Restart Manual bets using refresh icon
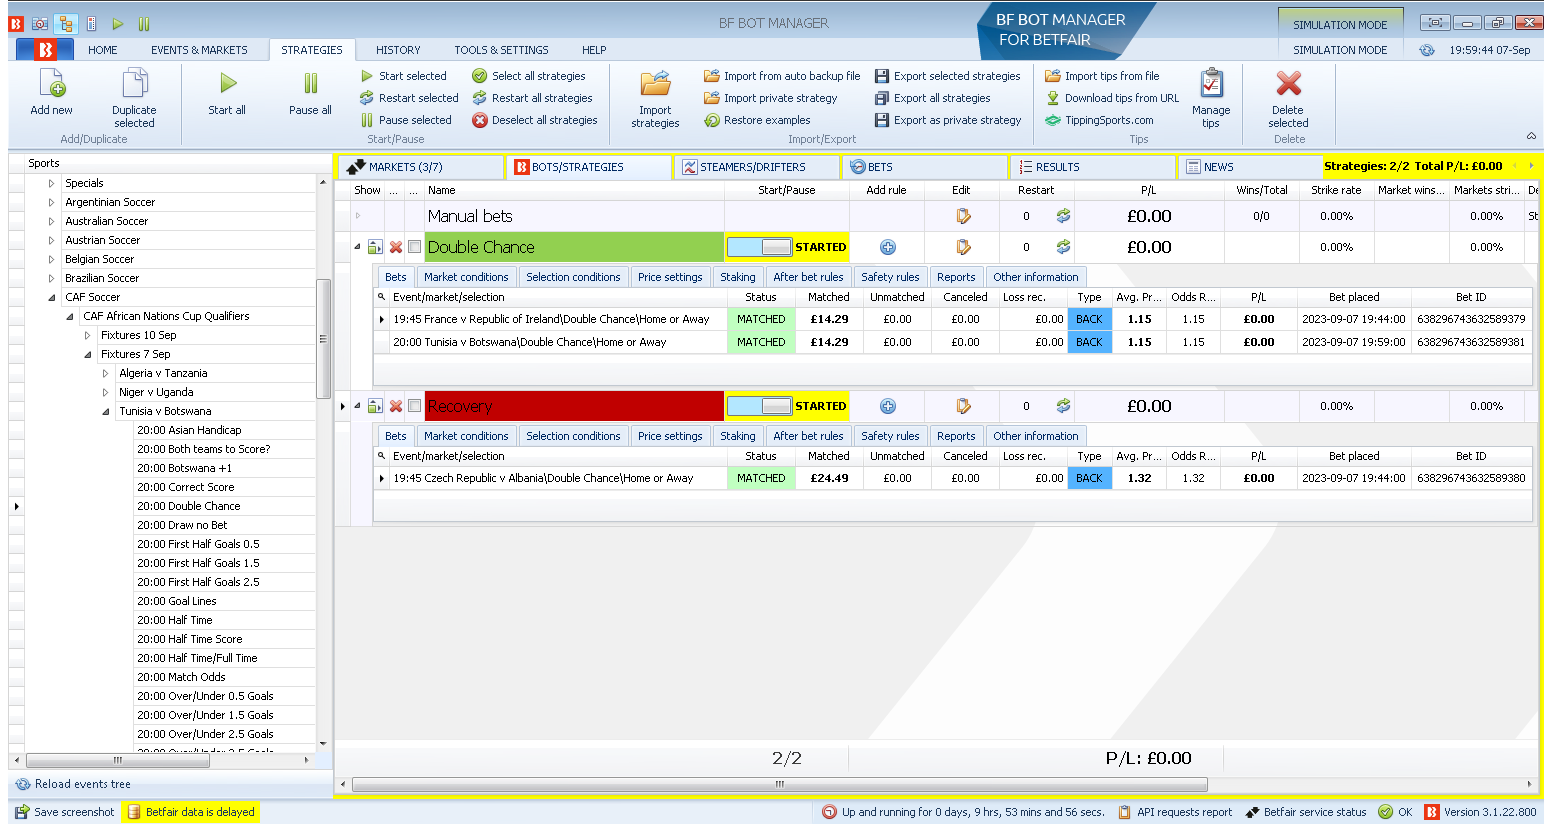Viewport: 1552px width, 832px height. click(1063, 216)
